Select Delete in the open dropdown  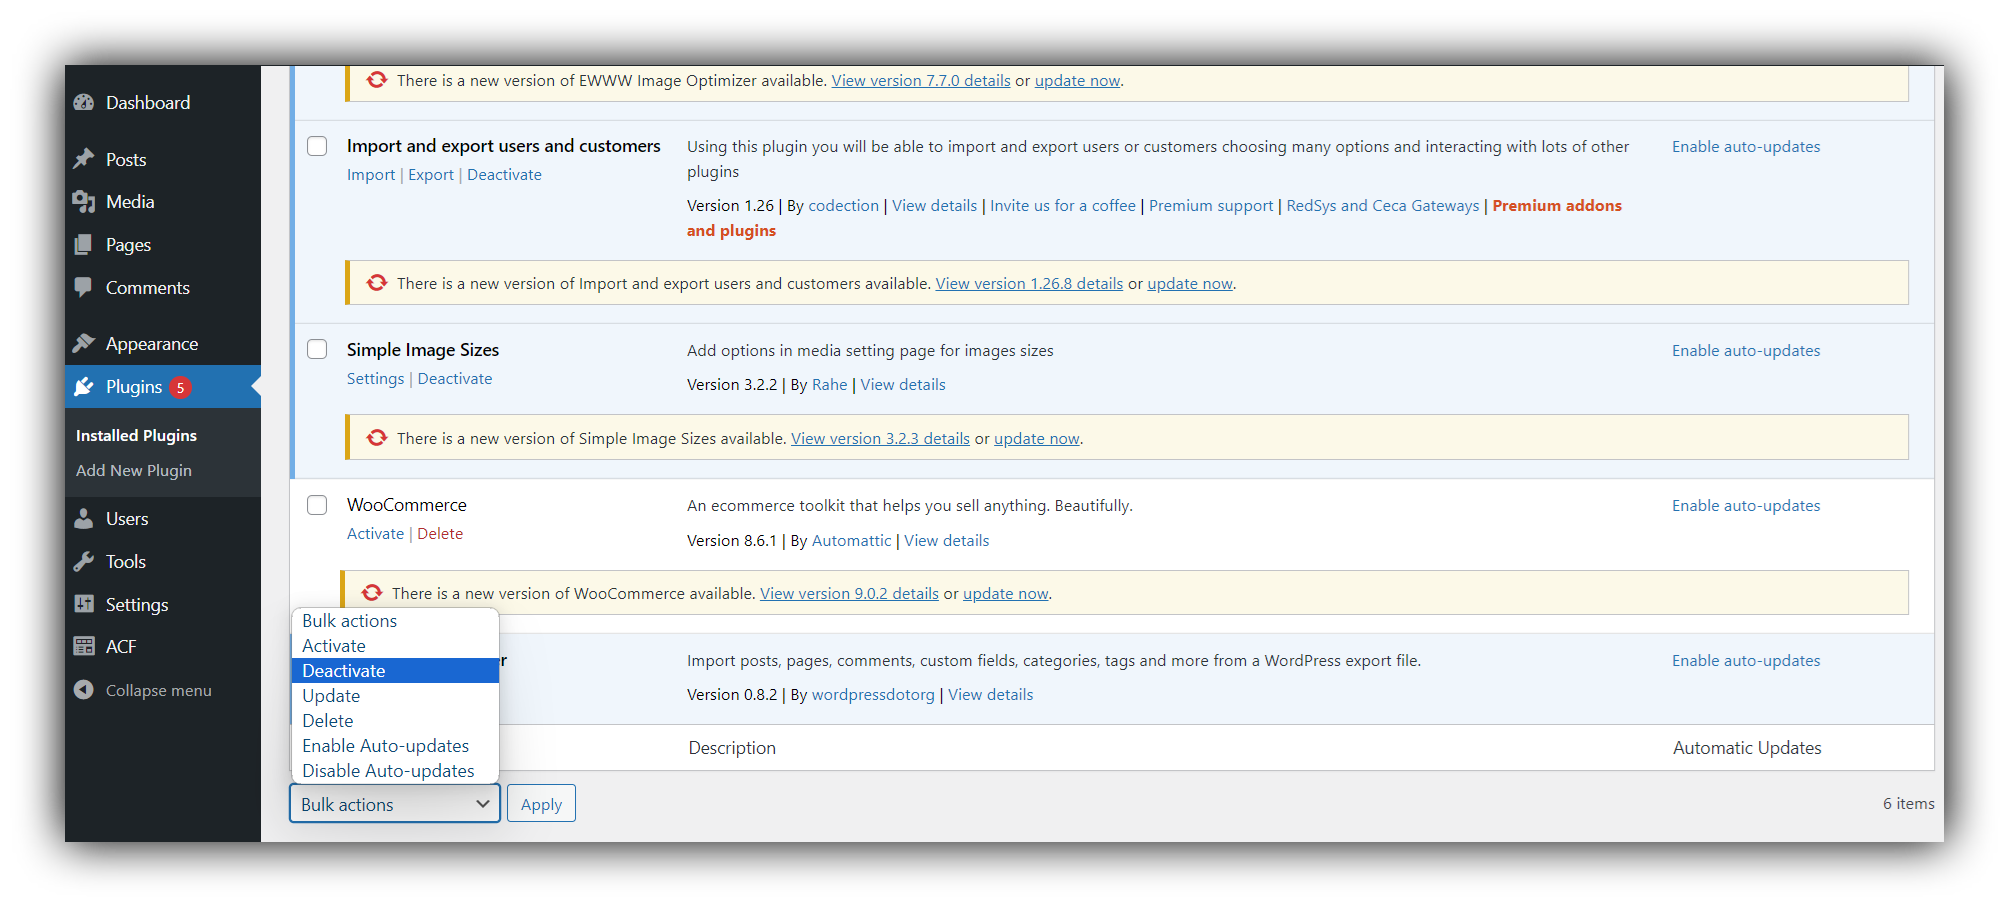328,720
